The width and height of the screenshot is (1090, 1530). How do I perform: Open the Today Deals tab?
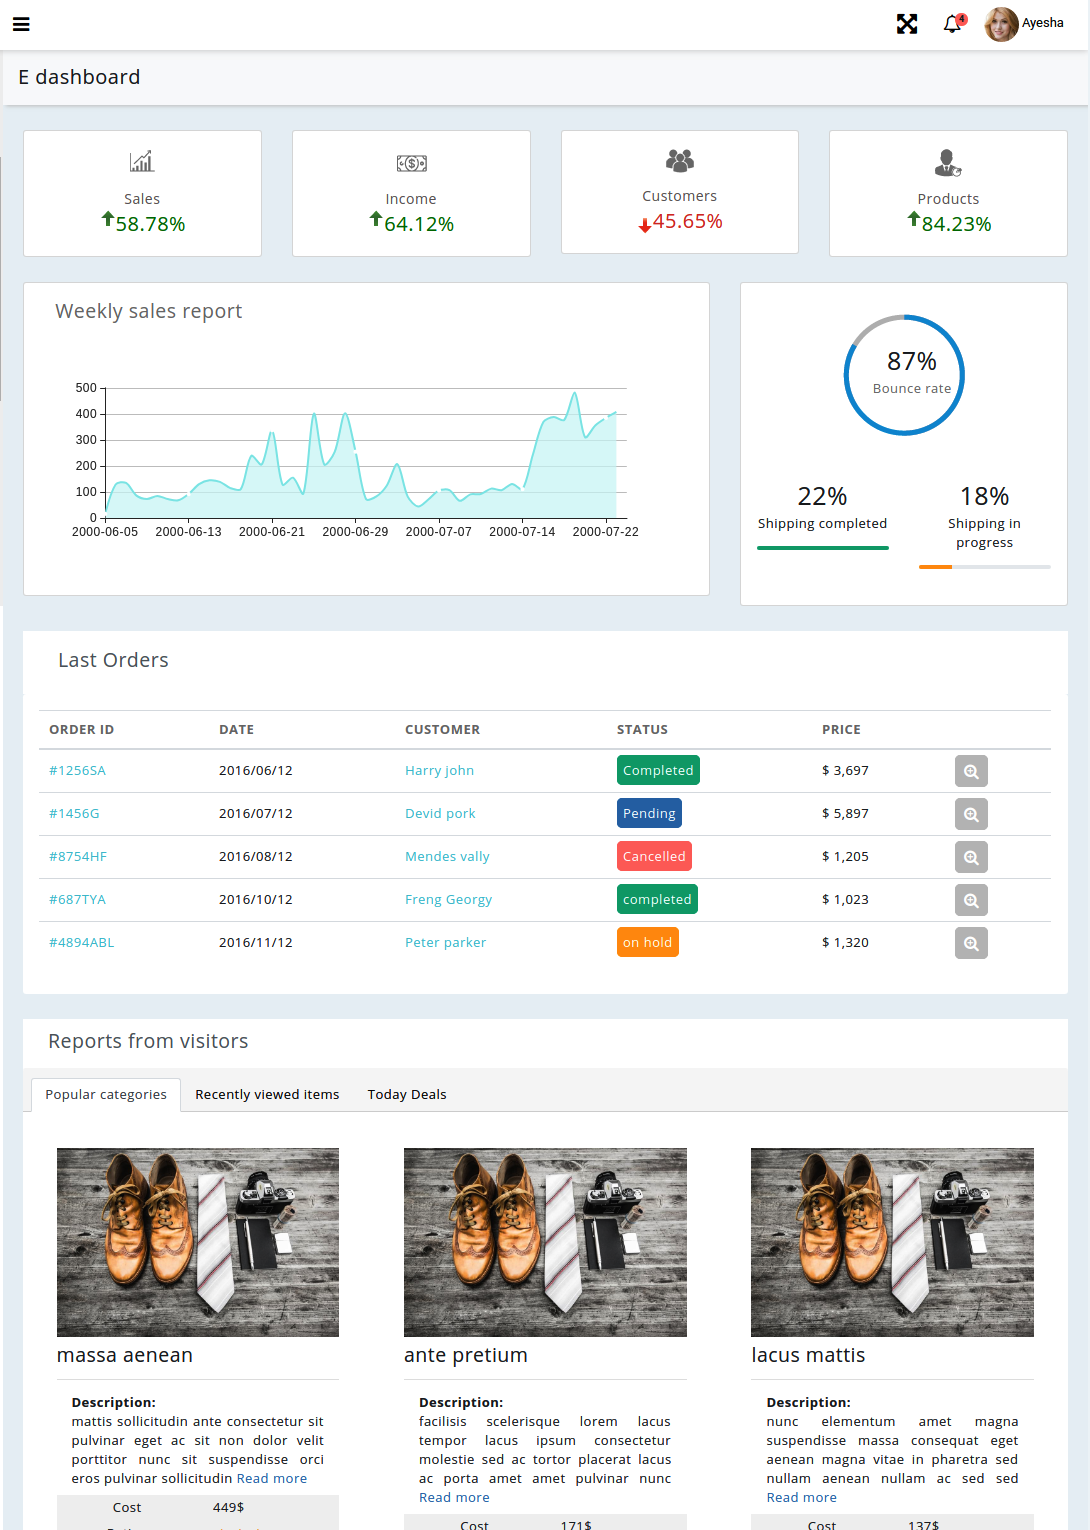click(x=407, y=1095)
